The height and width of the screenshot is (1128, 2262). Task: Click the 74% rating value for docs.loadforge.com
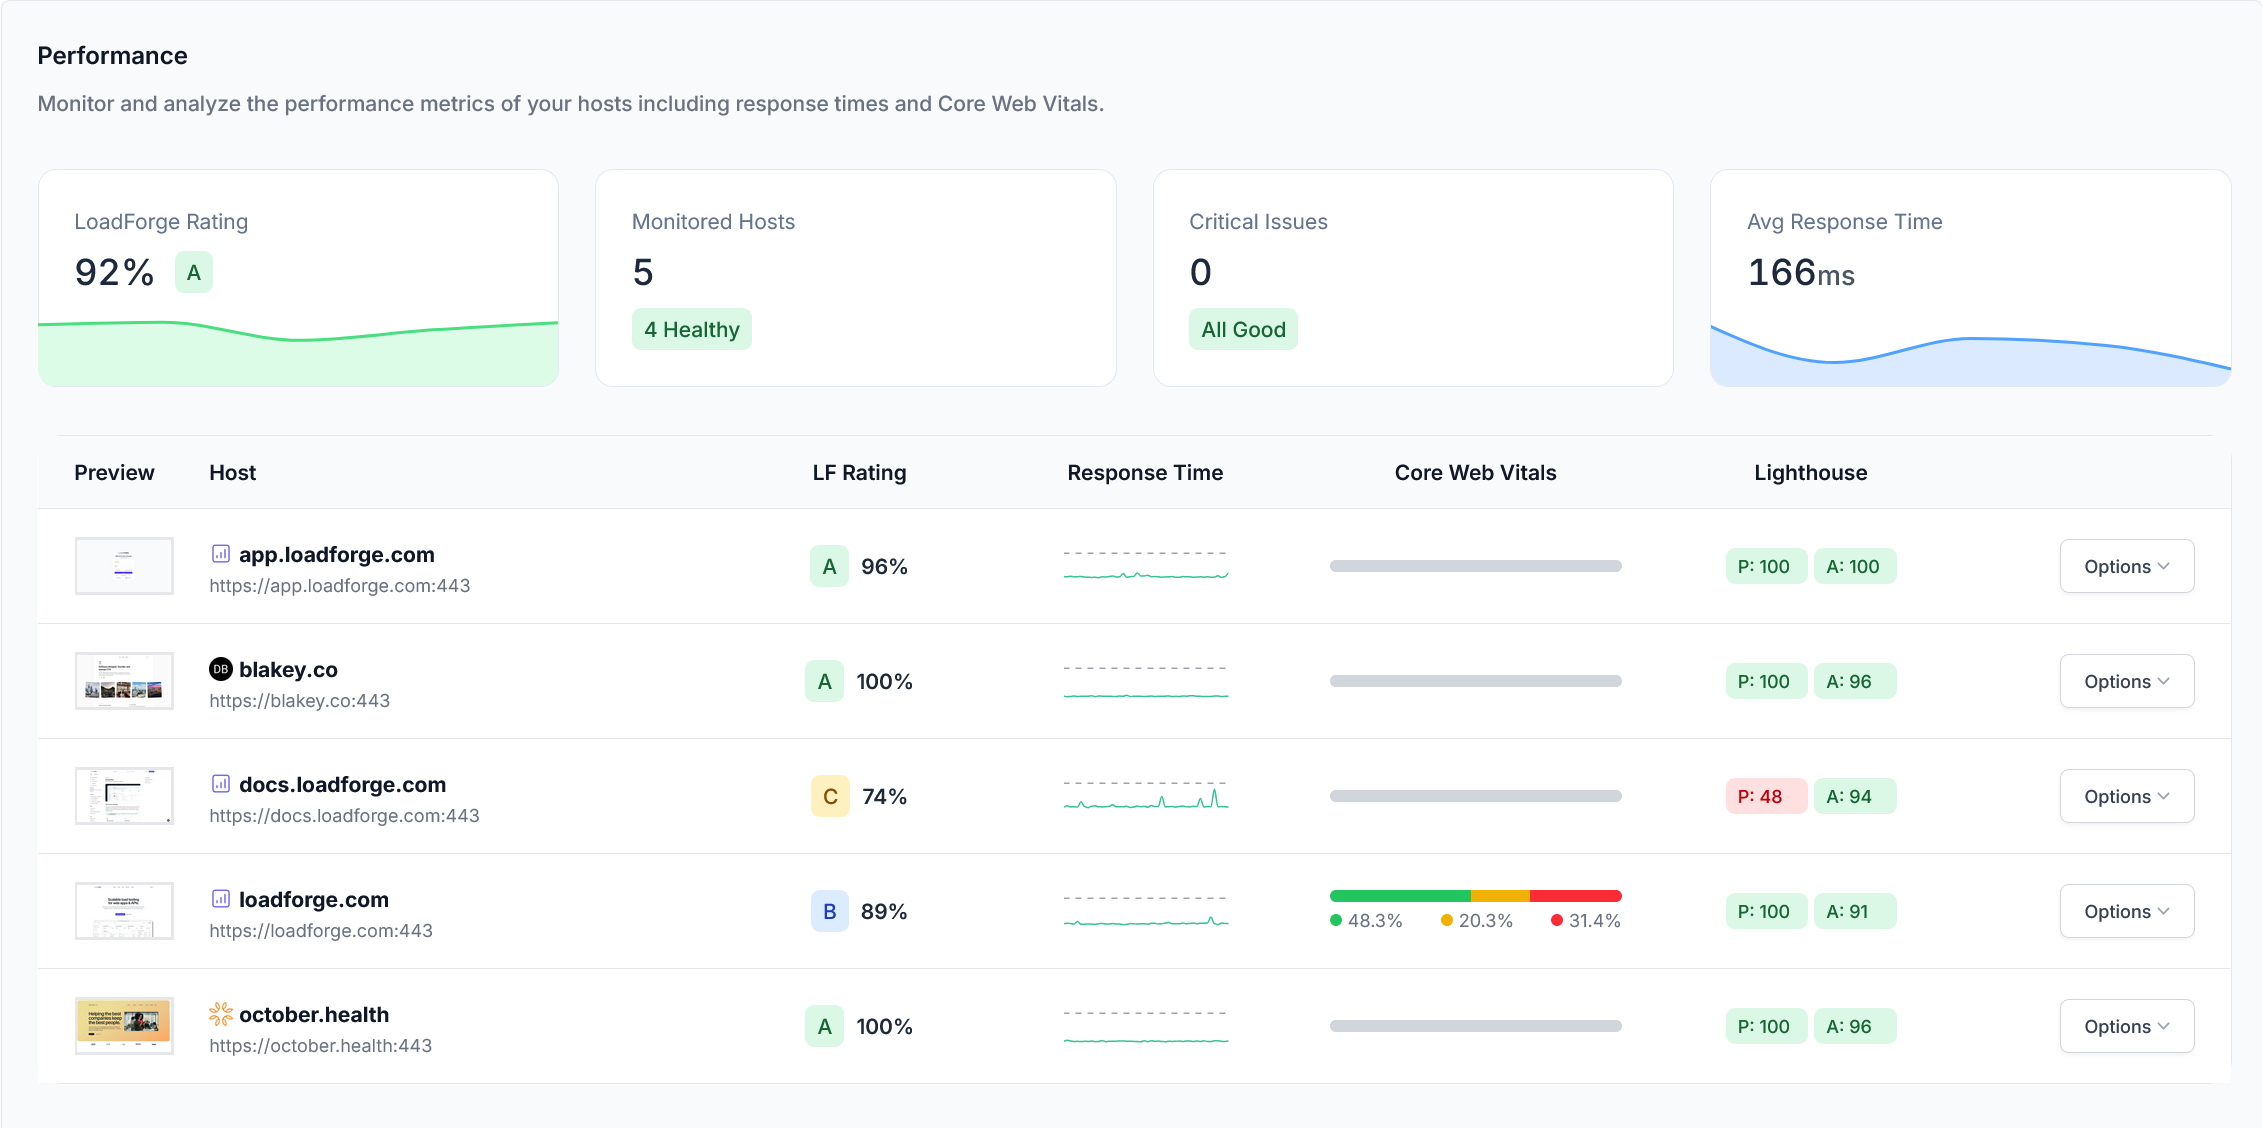pos(884,796)
